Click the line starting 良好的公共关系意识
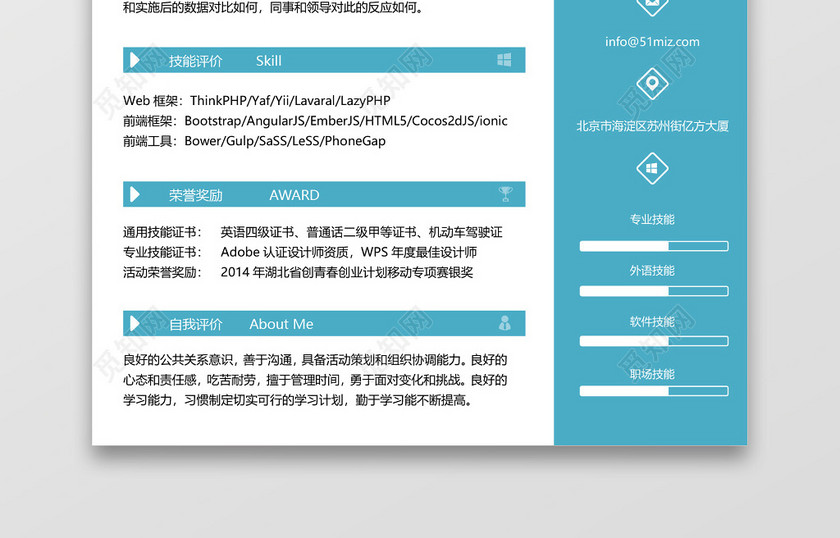 coord(315,360)
